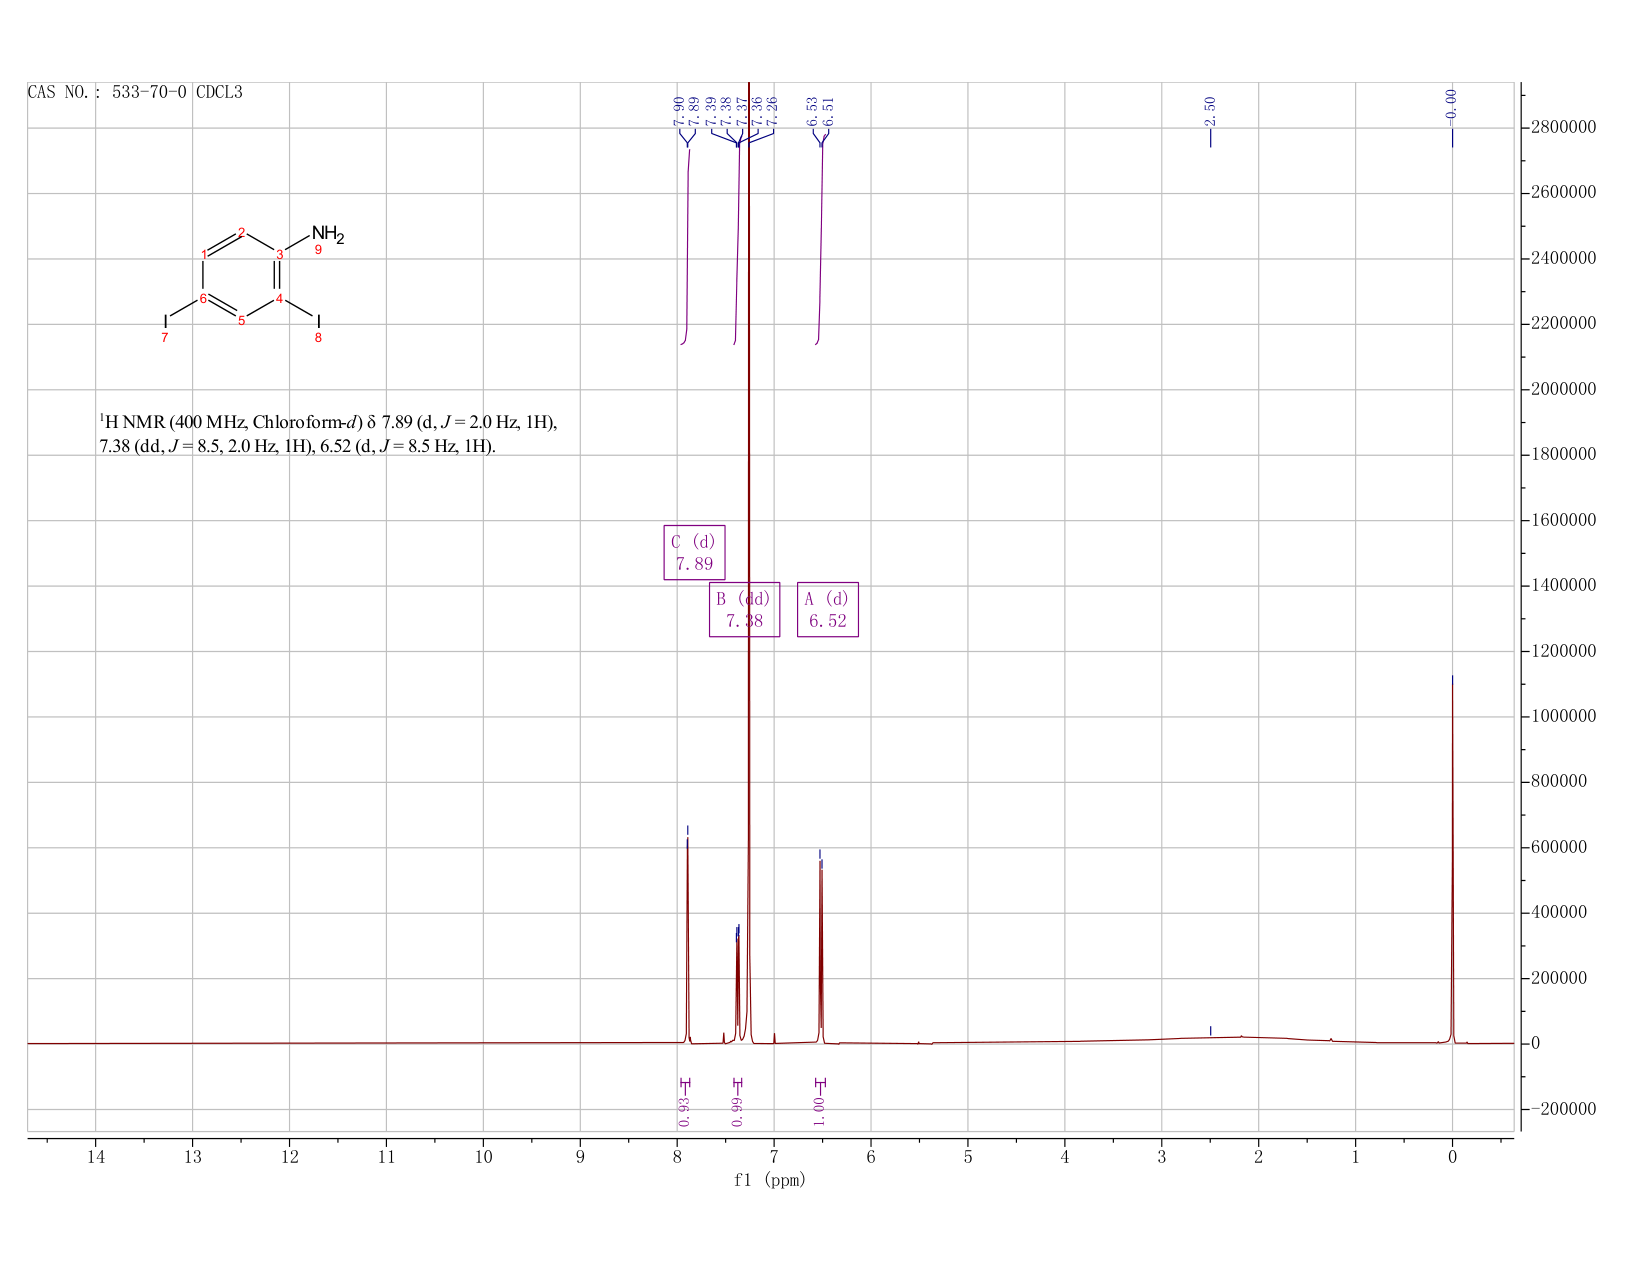The height and width of the screenshot is (1275, 1650).
Task: Select the multiplet box C (d) 7.89
Action: pyautogui.click(x=694, y=552)
